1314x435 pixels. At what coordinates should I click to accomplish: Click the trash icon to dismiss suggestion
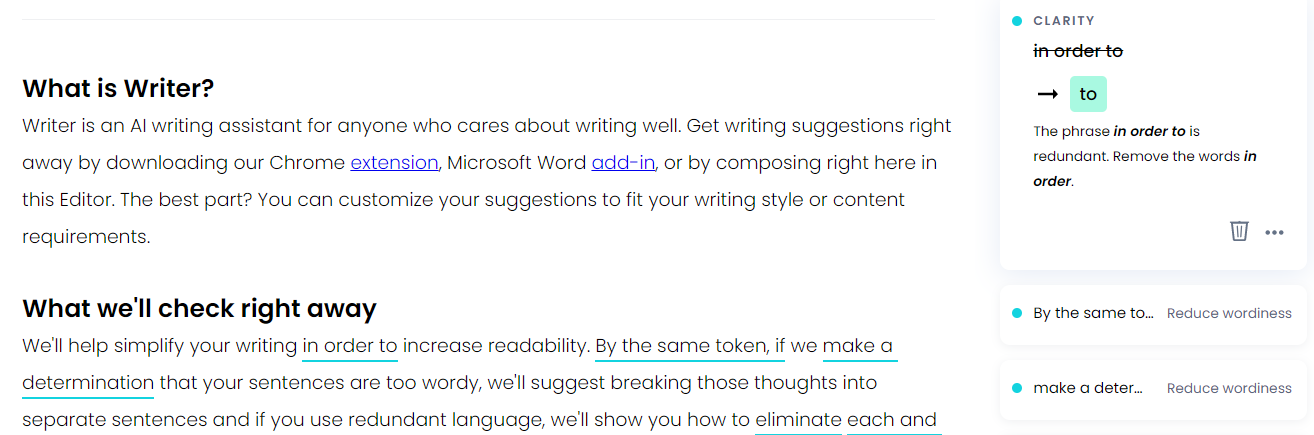[1239, 231]
